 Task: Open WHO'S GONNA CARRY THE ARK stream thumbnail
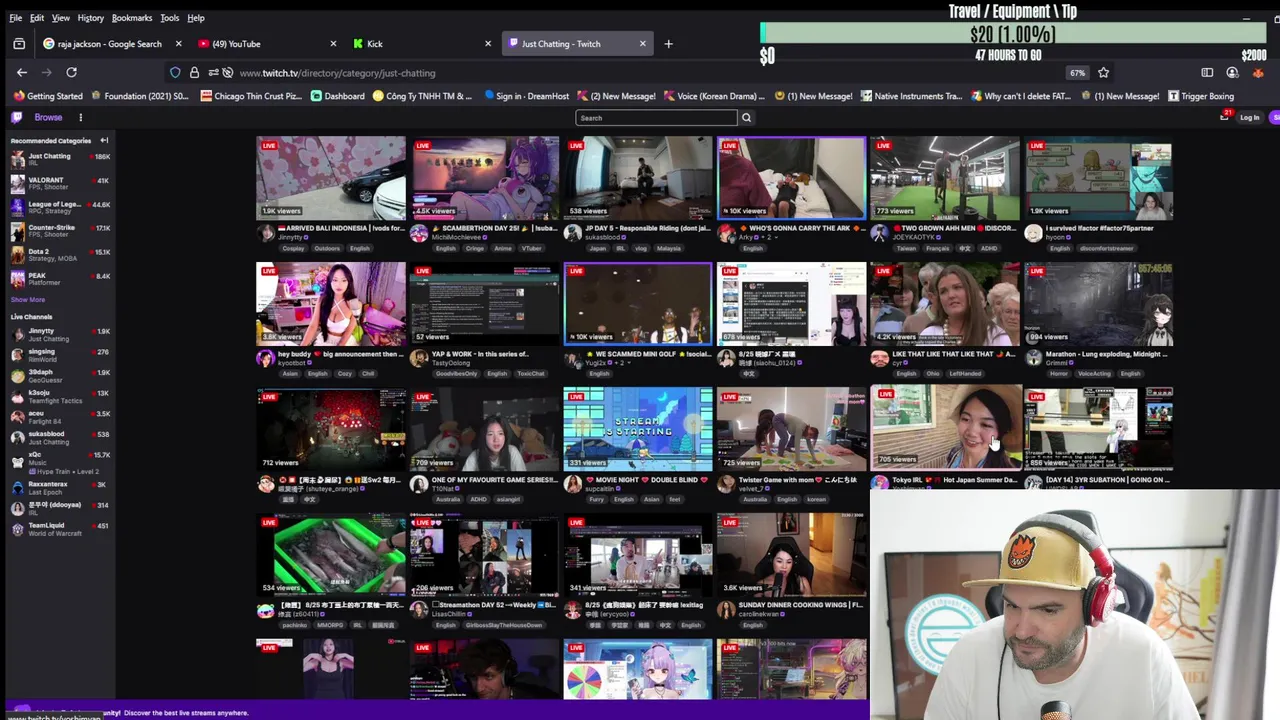pyautogui.click(x=791, y=178)
